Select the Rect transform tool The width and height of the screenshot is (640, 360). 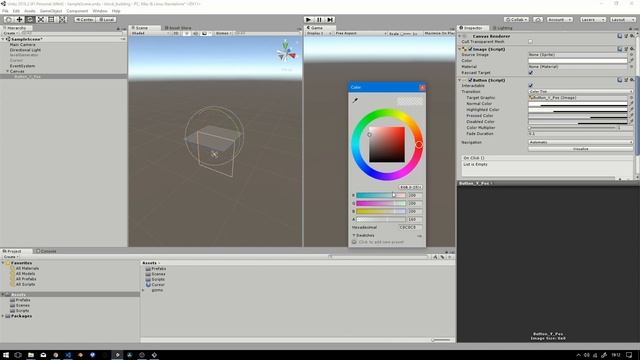(51, 19)
